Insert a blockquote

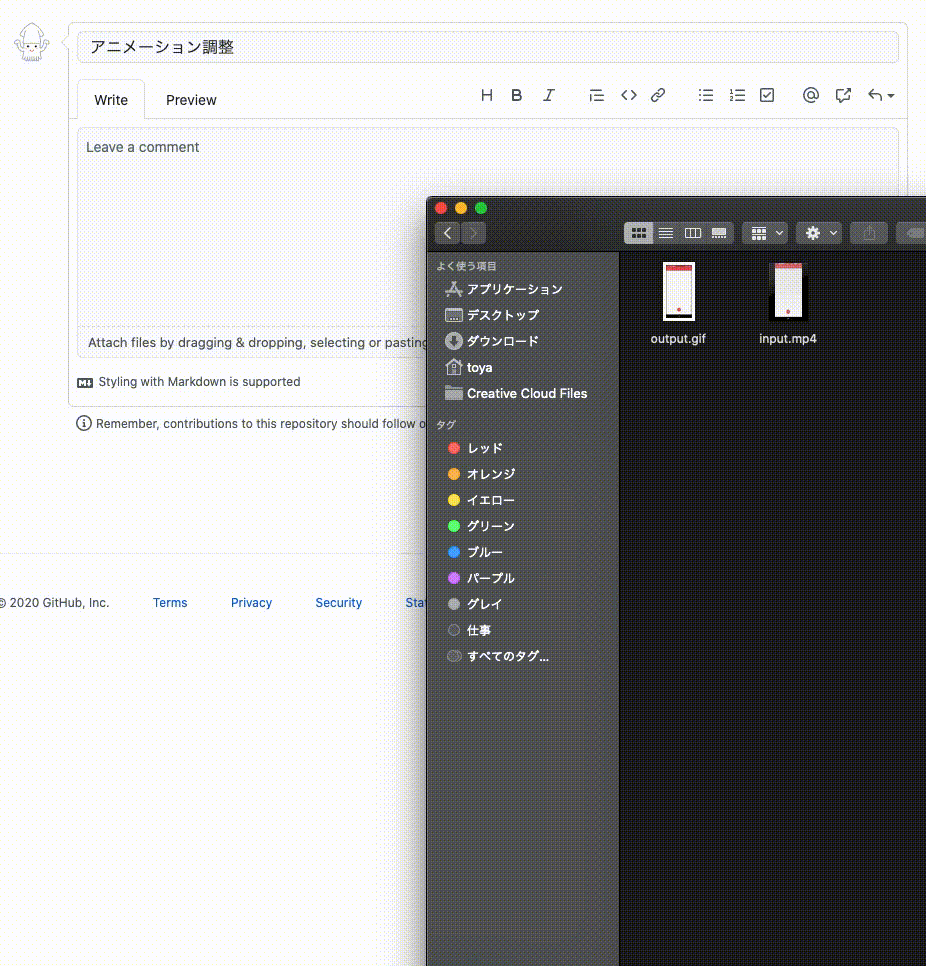click(597, 95)
